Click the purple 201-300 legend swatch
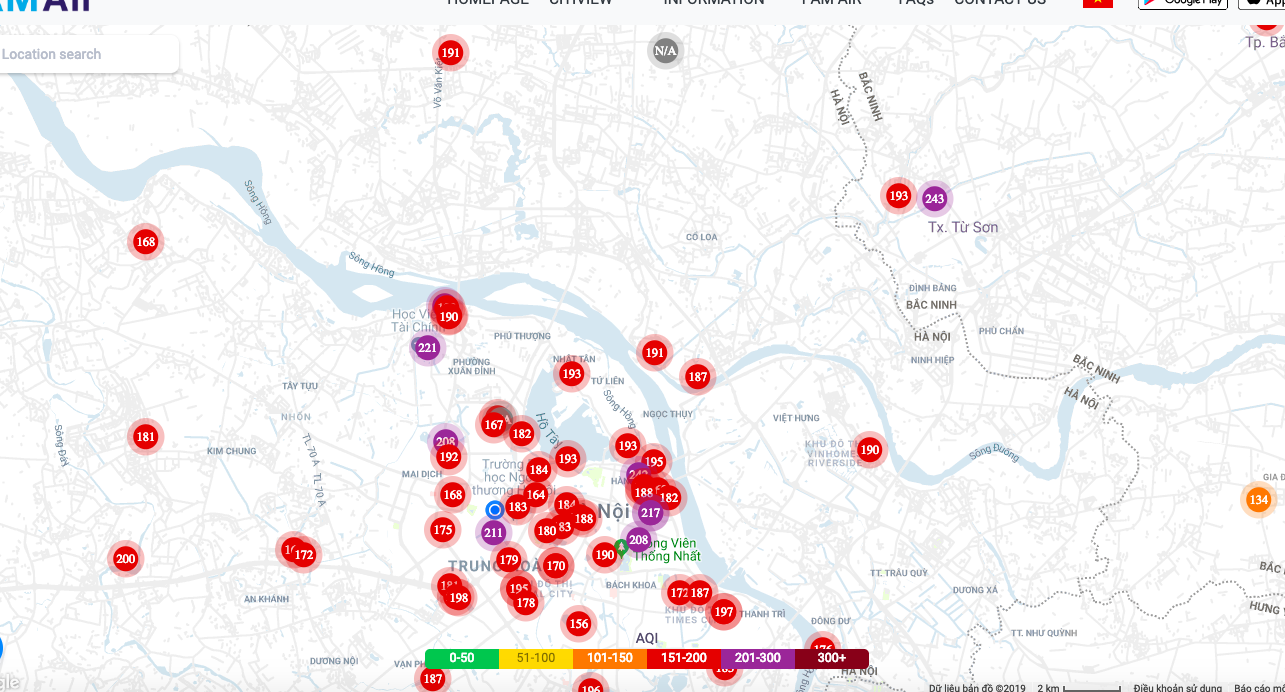 click(x=758, y=658)
